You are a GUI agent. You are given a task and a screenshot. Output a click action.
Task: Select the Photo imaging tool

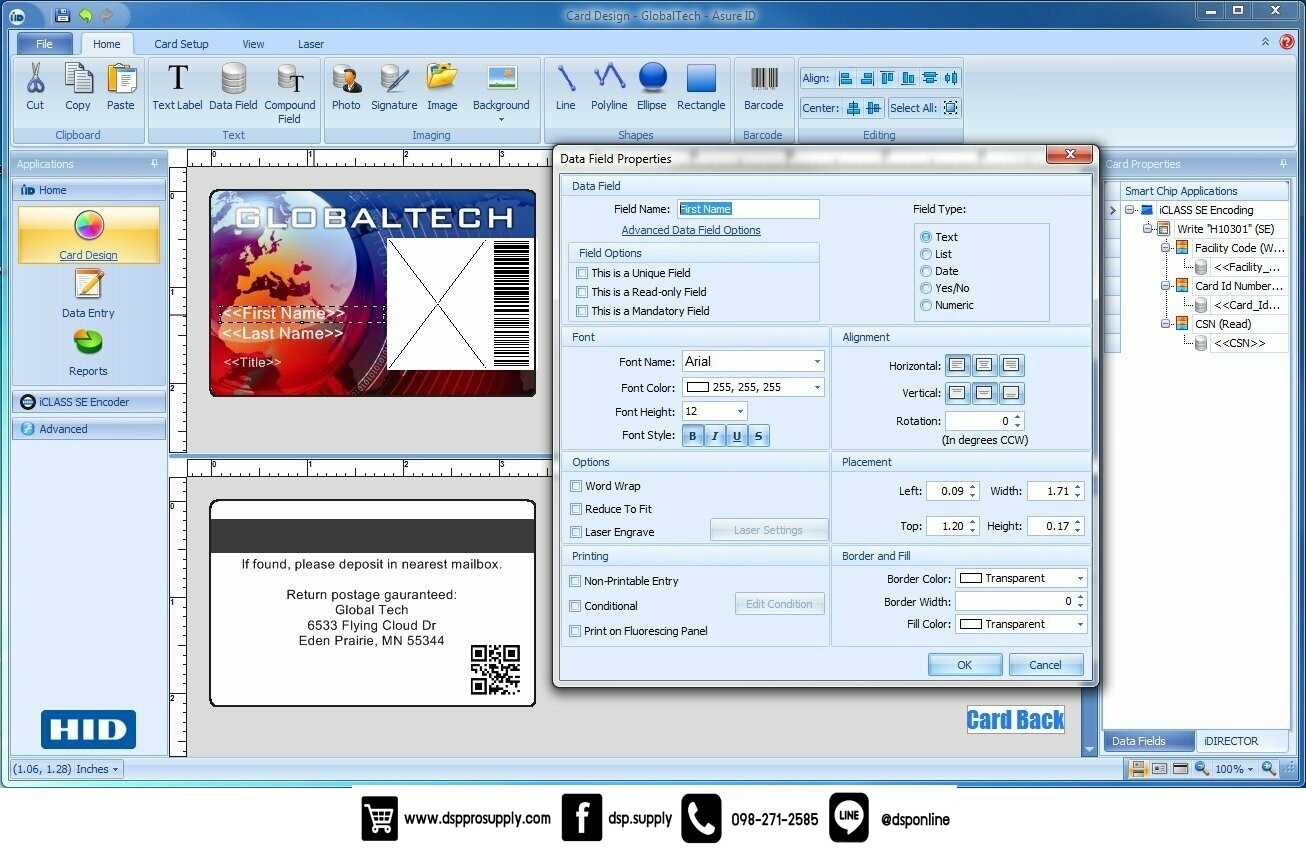pyautogui.click(x=346, y=88)
